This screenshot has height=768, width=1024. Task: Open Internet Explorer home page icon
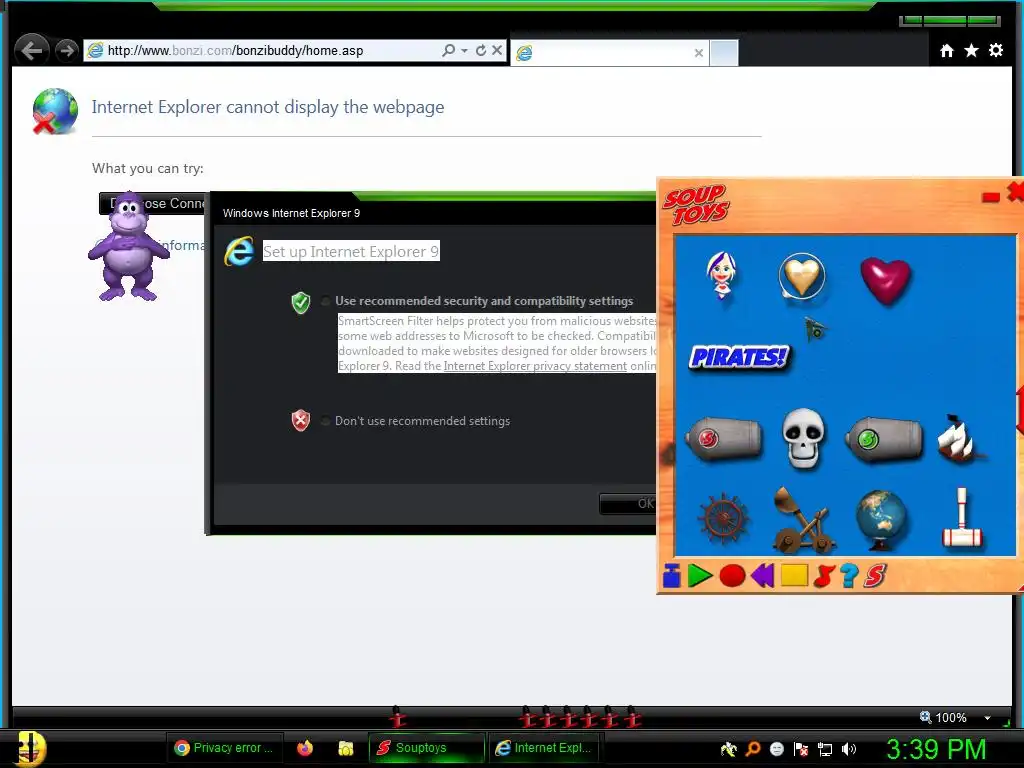(x=947, y=50)
